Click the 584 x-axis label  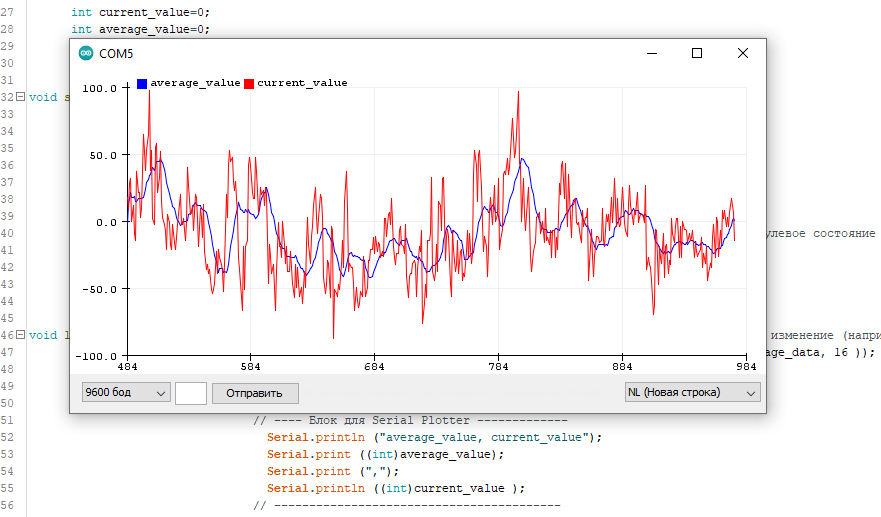(x=251, y=367)
